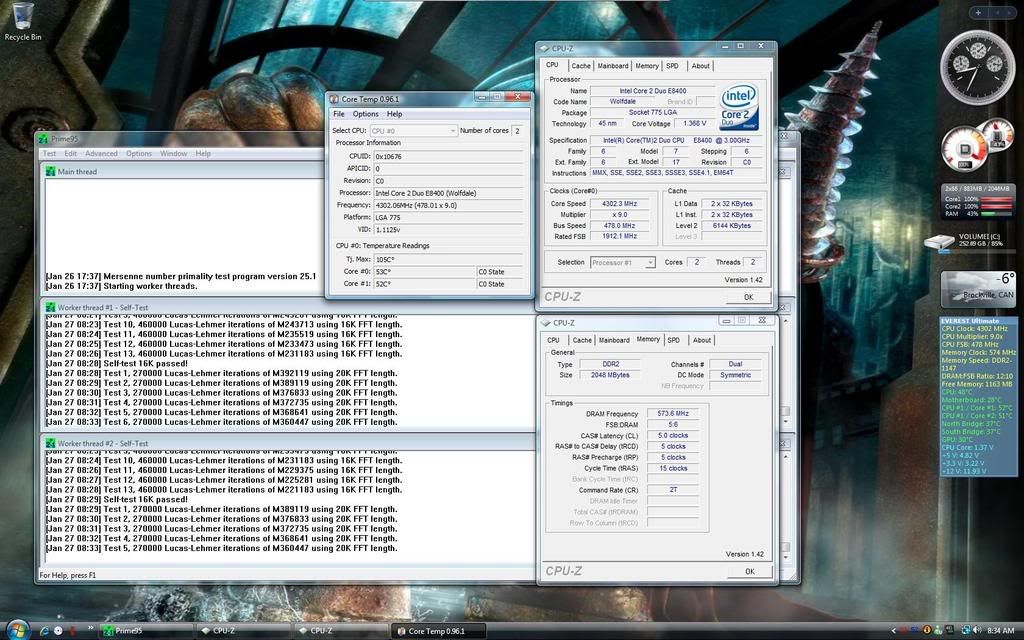This screenshot has height=640, width=1024.
Task: Switch to CPU tab in bottom CPU-Z
Action: coord(553,340)
